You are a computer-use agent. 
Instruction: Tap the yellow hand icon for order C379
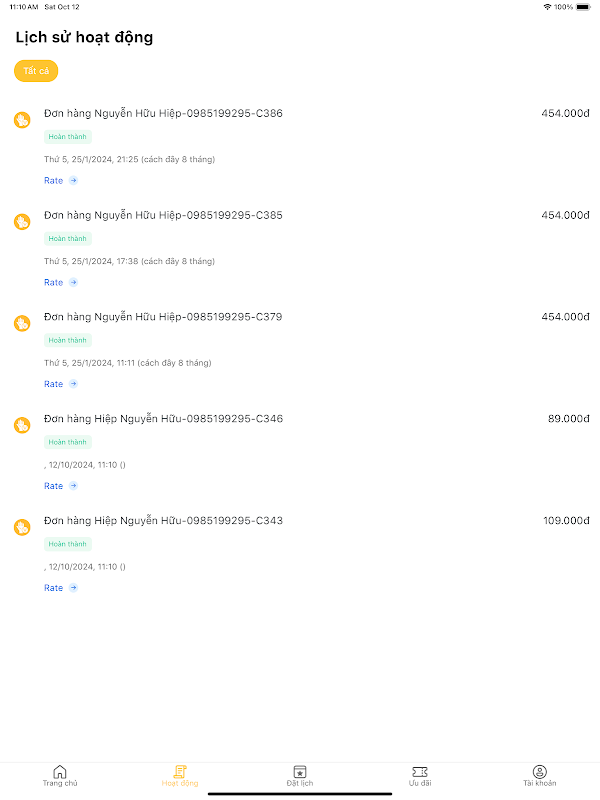[x=22, y=323]
